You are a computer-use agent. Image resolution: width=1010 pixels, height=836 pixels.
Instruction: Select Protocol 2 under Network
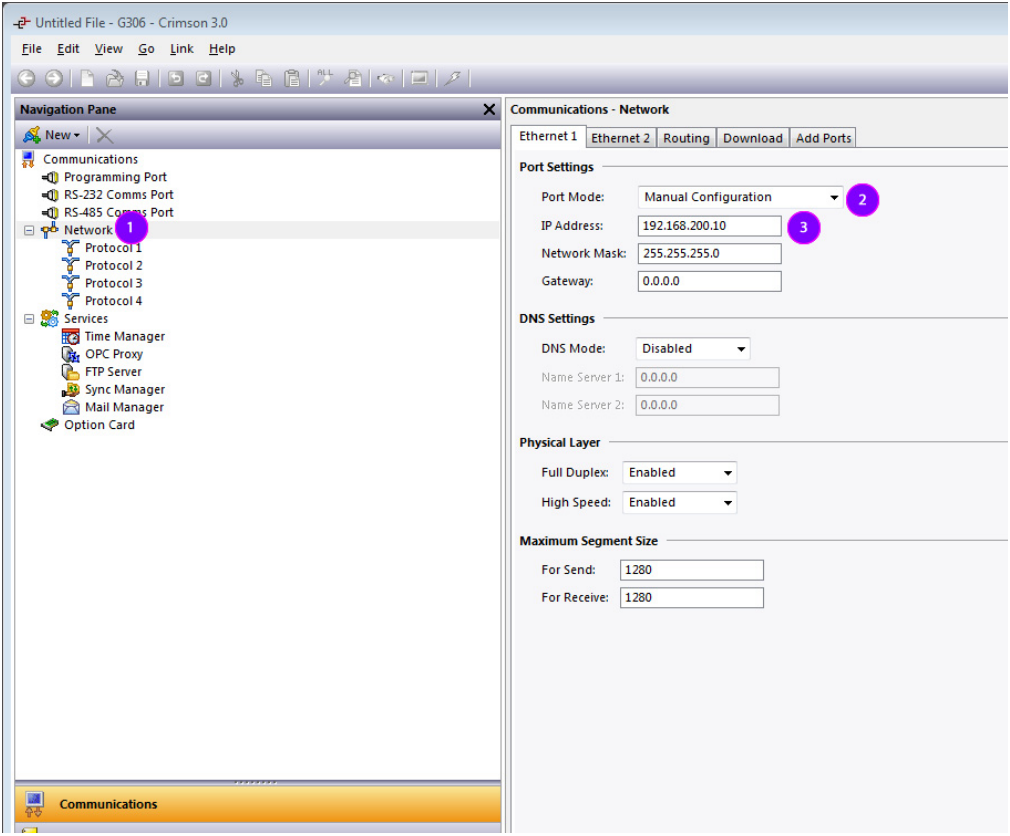coord(113,266)
